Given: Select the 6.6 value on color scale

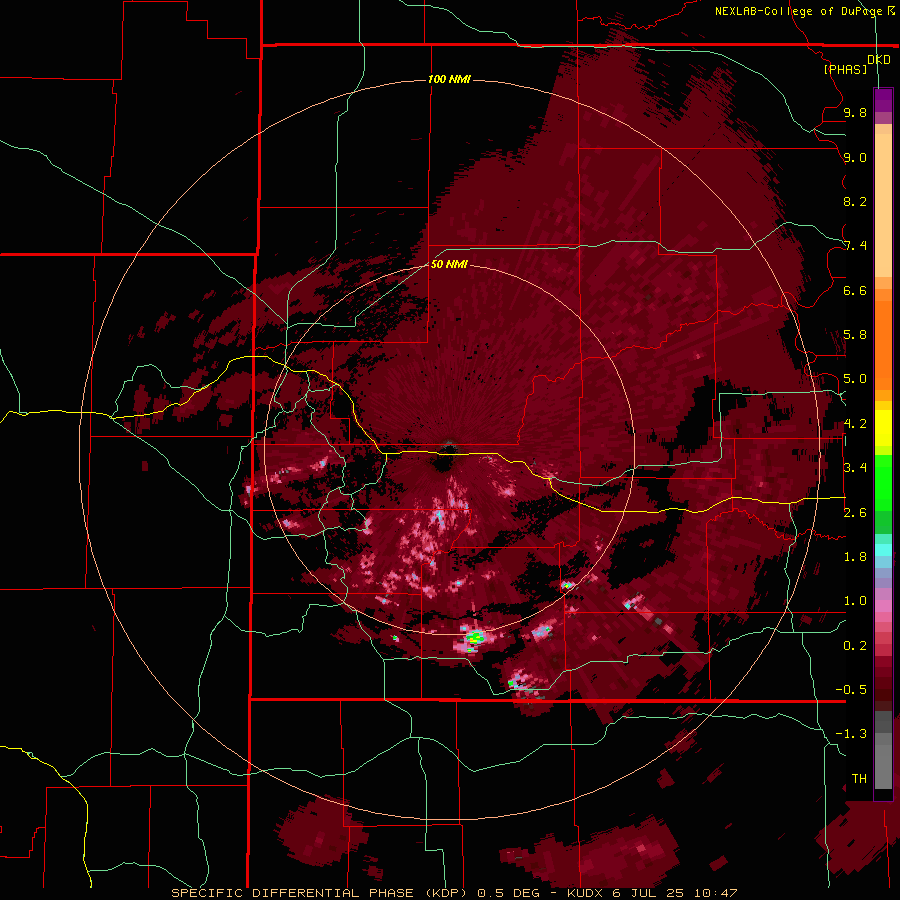Looking at the screenshot, I should [855, 290].
